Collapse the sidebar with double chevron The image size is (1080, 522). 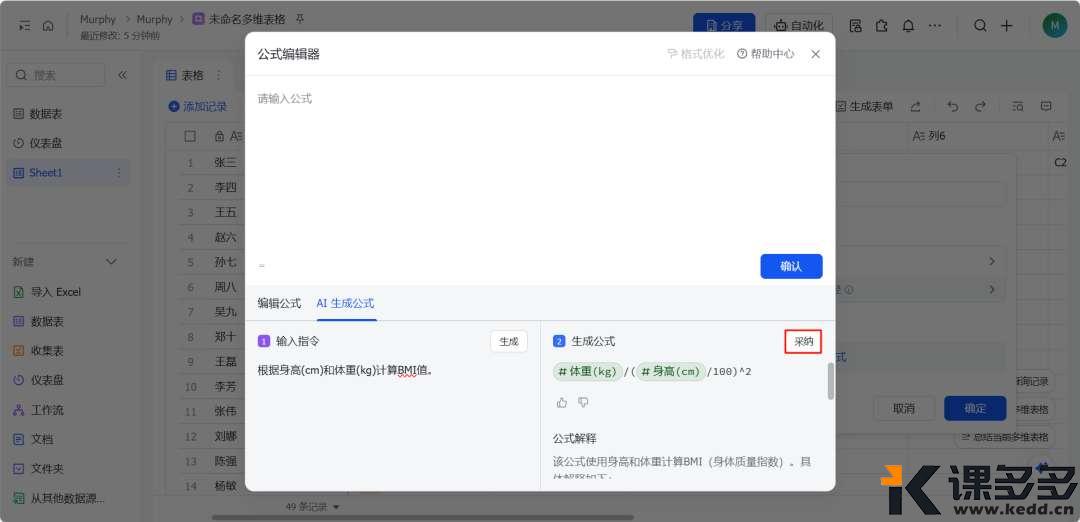coord(122,75)
